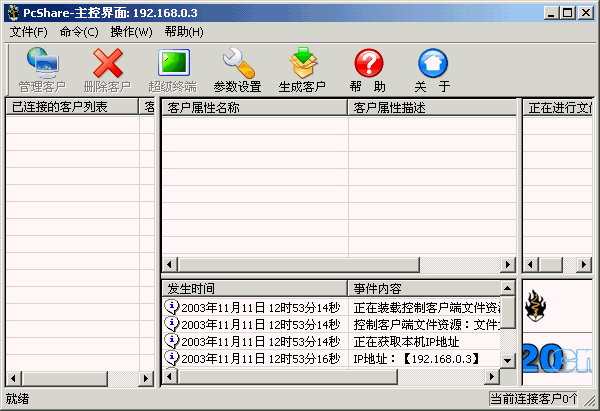Click the 删除客户 red X icon

pyautogui.click(x=107, y=65)
